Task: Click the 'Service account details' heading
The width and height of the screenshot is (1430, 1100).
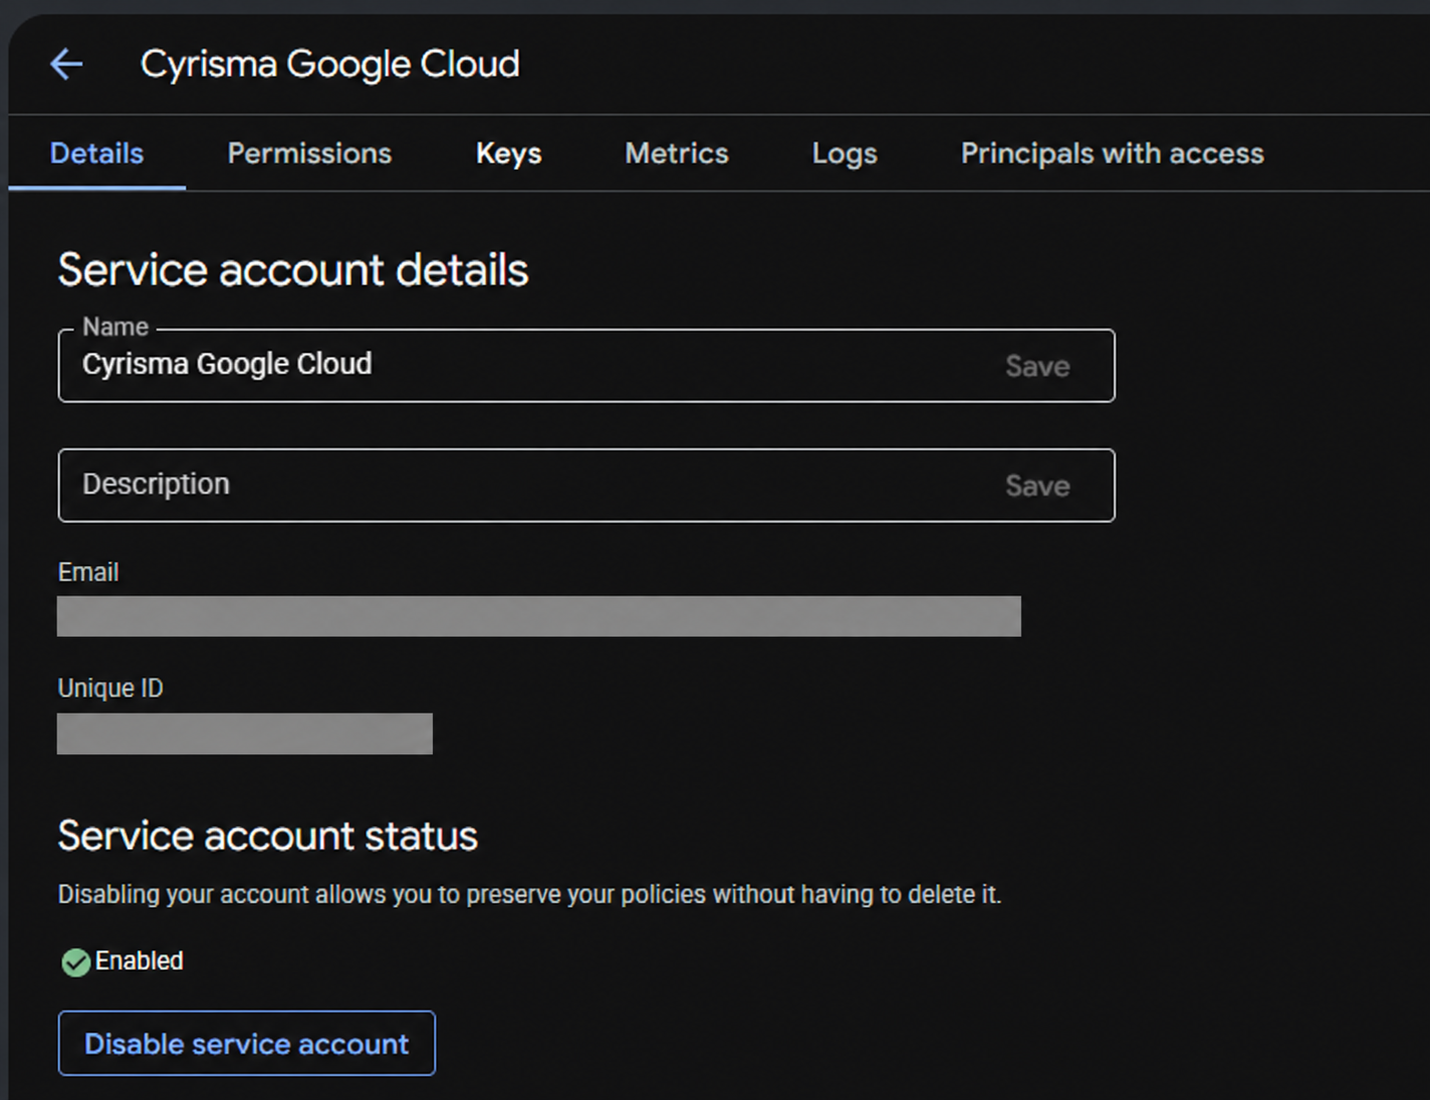Action: pyautogui.click(x=293, y=270)
